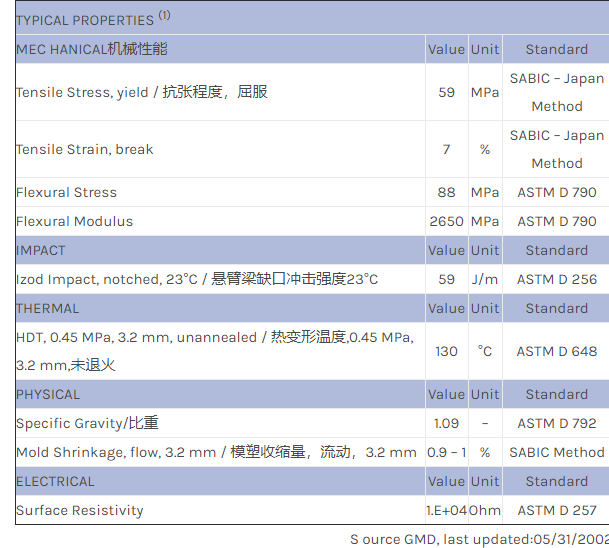
Task: Select the Tensile Strain, break row label
Action: [85, 149]
